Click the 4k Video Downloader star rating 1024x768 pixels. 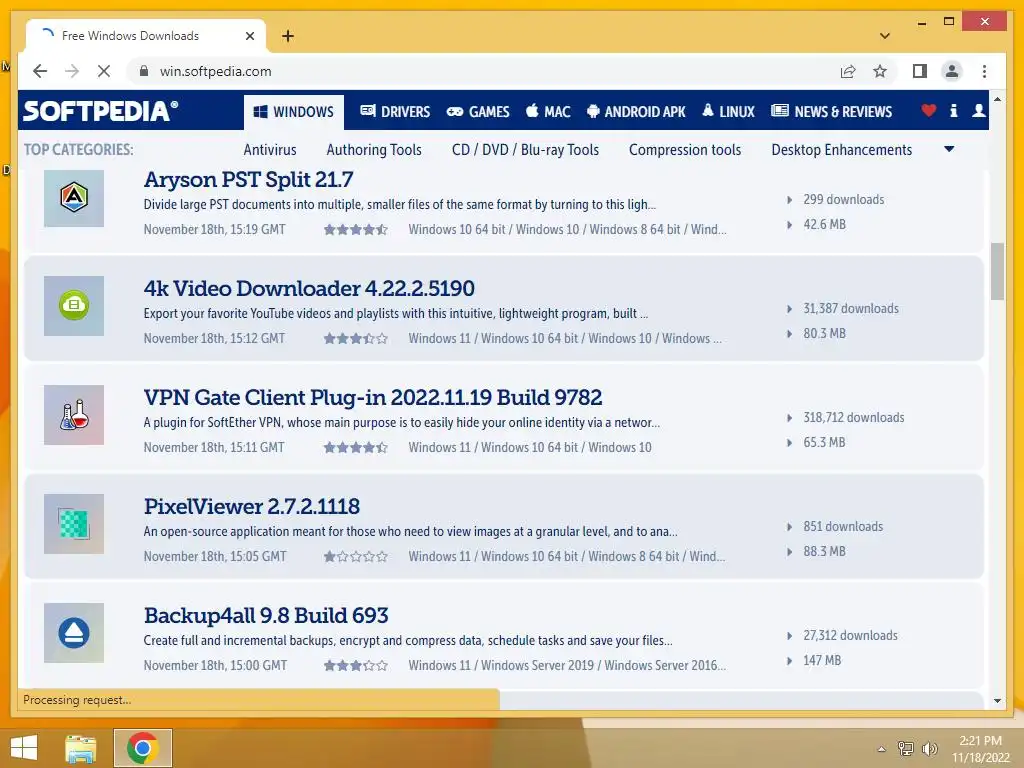pyautogui.click(x=356, y=338)
